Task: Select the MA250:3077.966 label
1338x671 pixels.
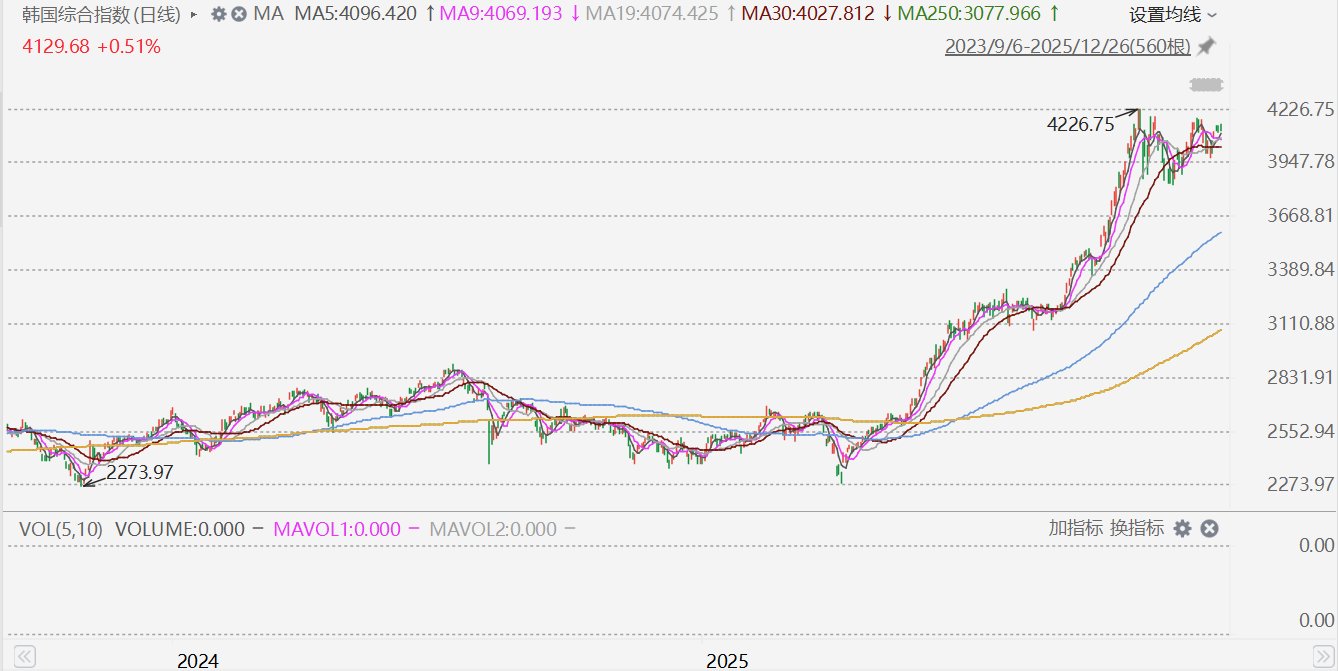Action: (x=969, y=15)
